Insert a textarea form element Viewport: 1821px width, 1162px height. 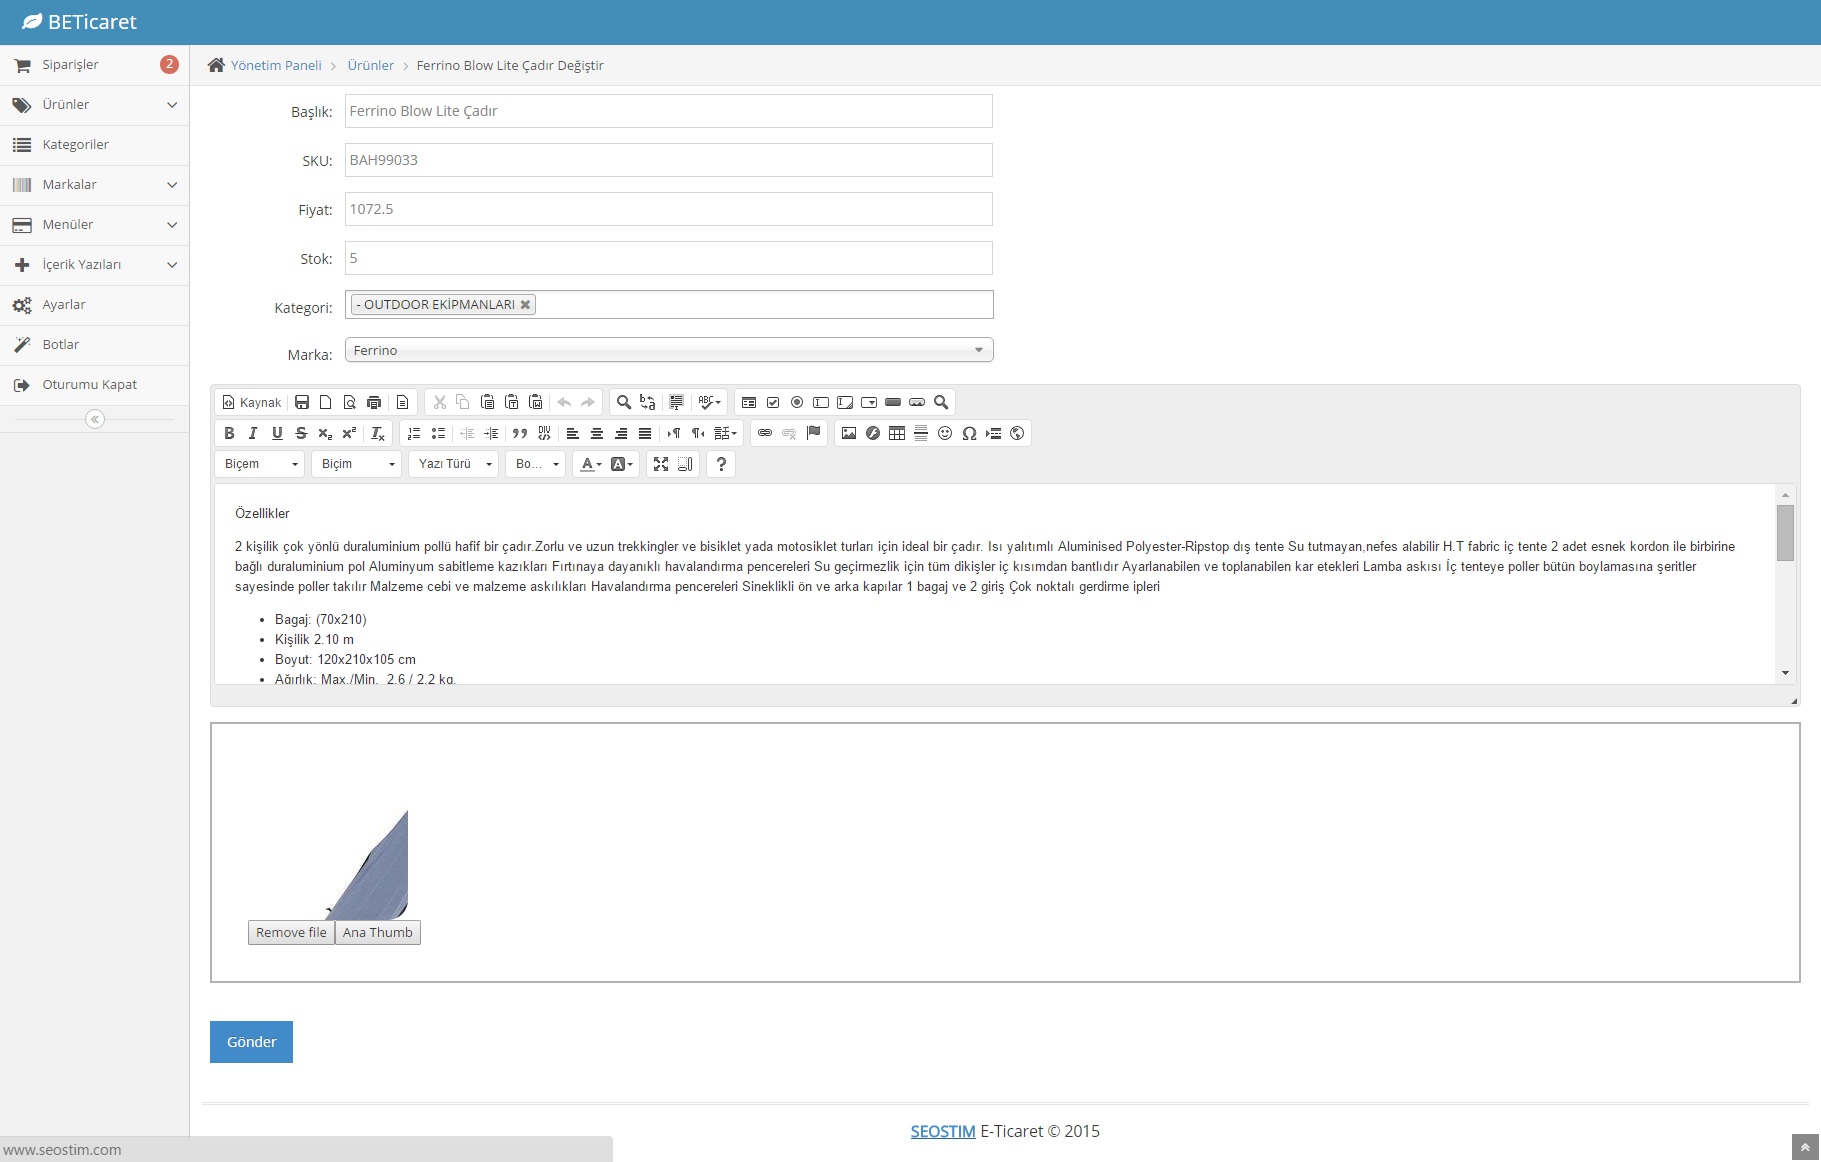coord(845,402)
